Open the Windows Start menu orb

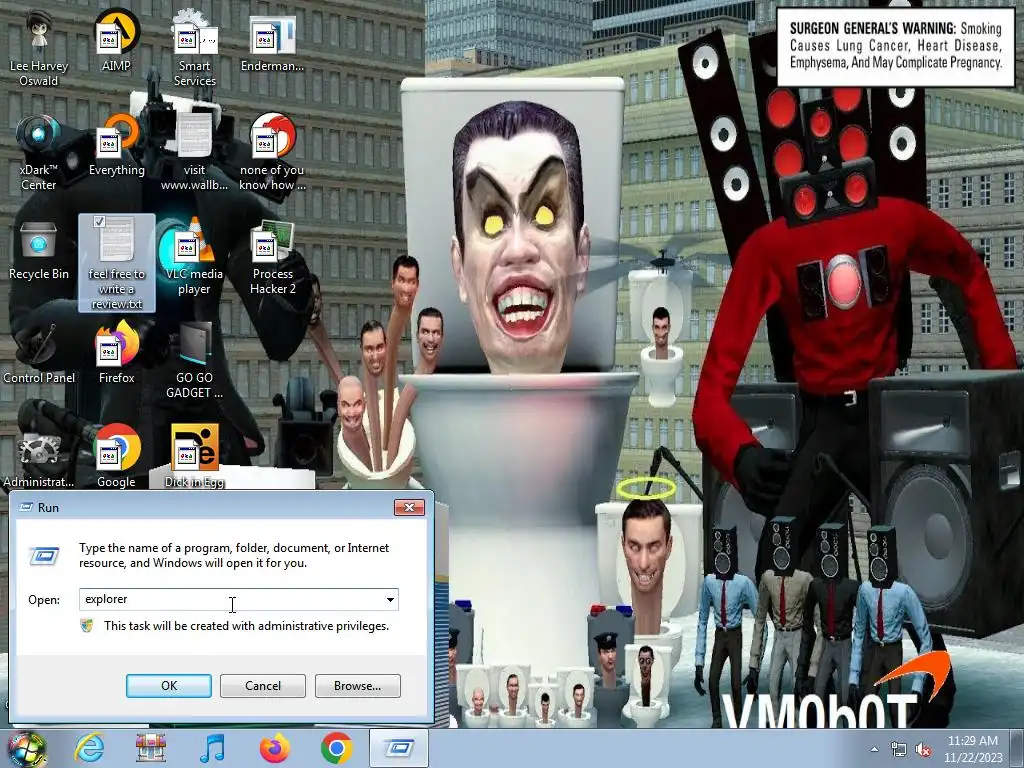tap(26, 748)
